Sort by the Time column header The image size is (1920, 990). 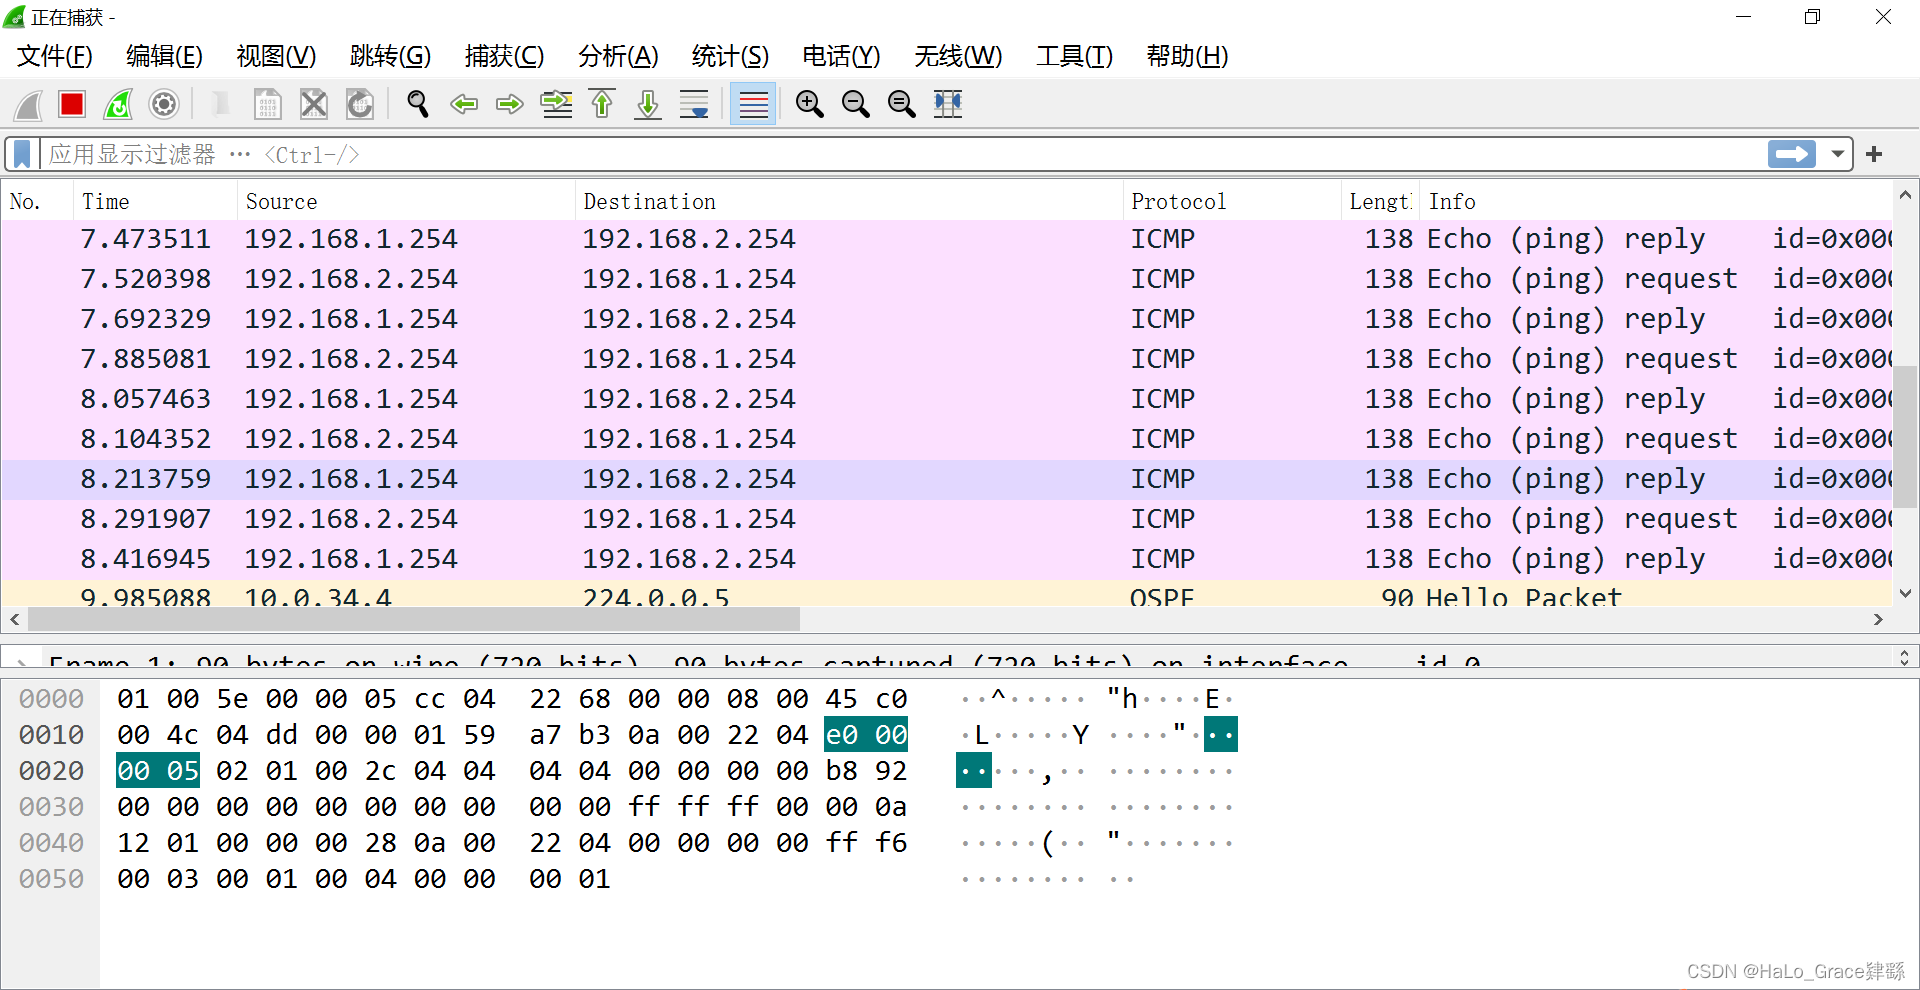pos(155,201)
